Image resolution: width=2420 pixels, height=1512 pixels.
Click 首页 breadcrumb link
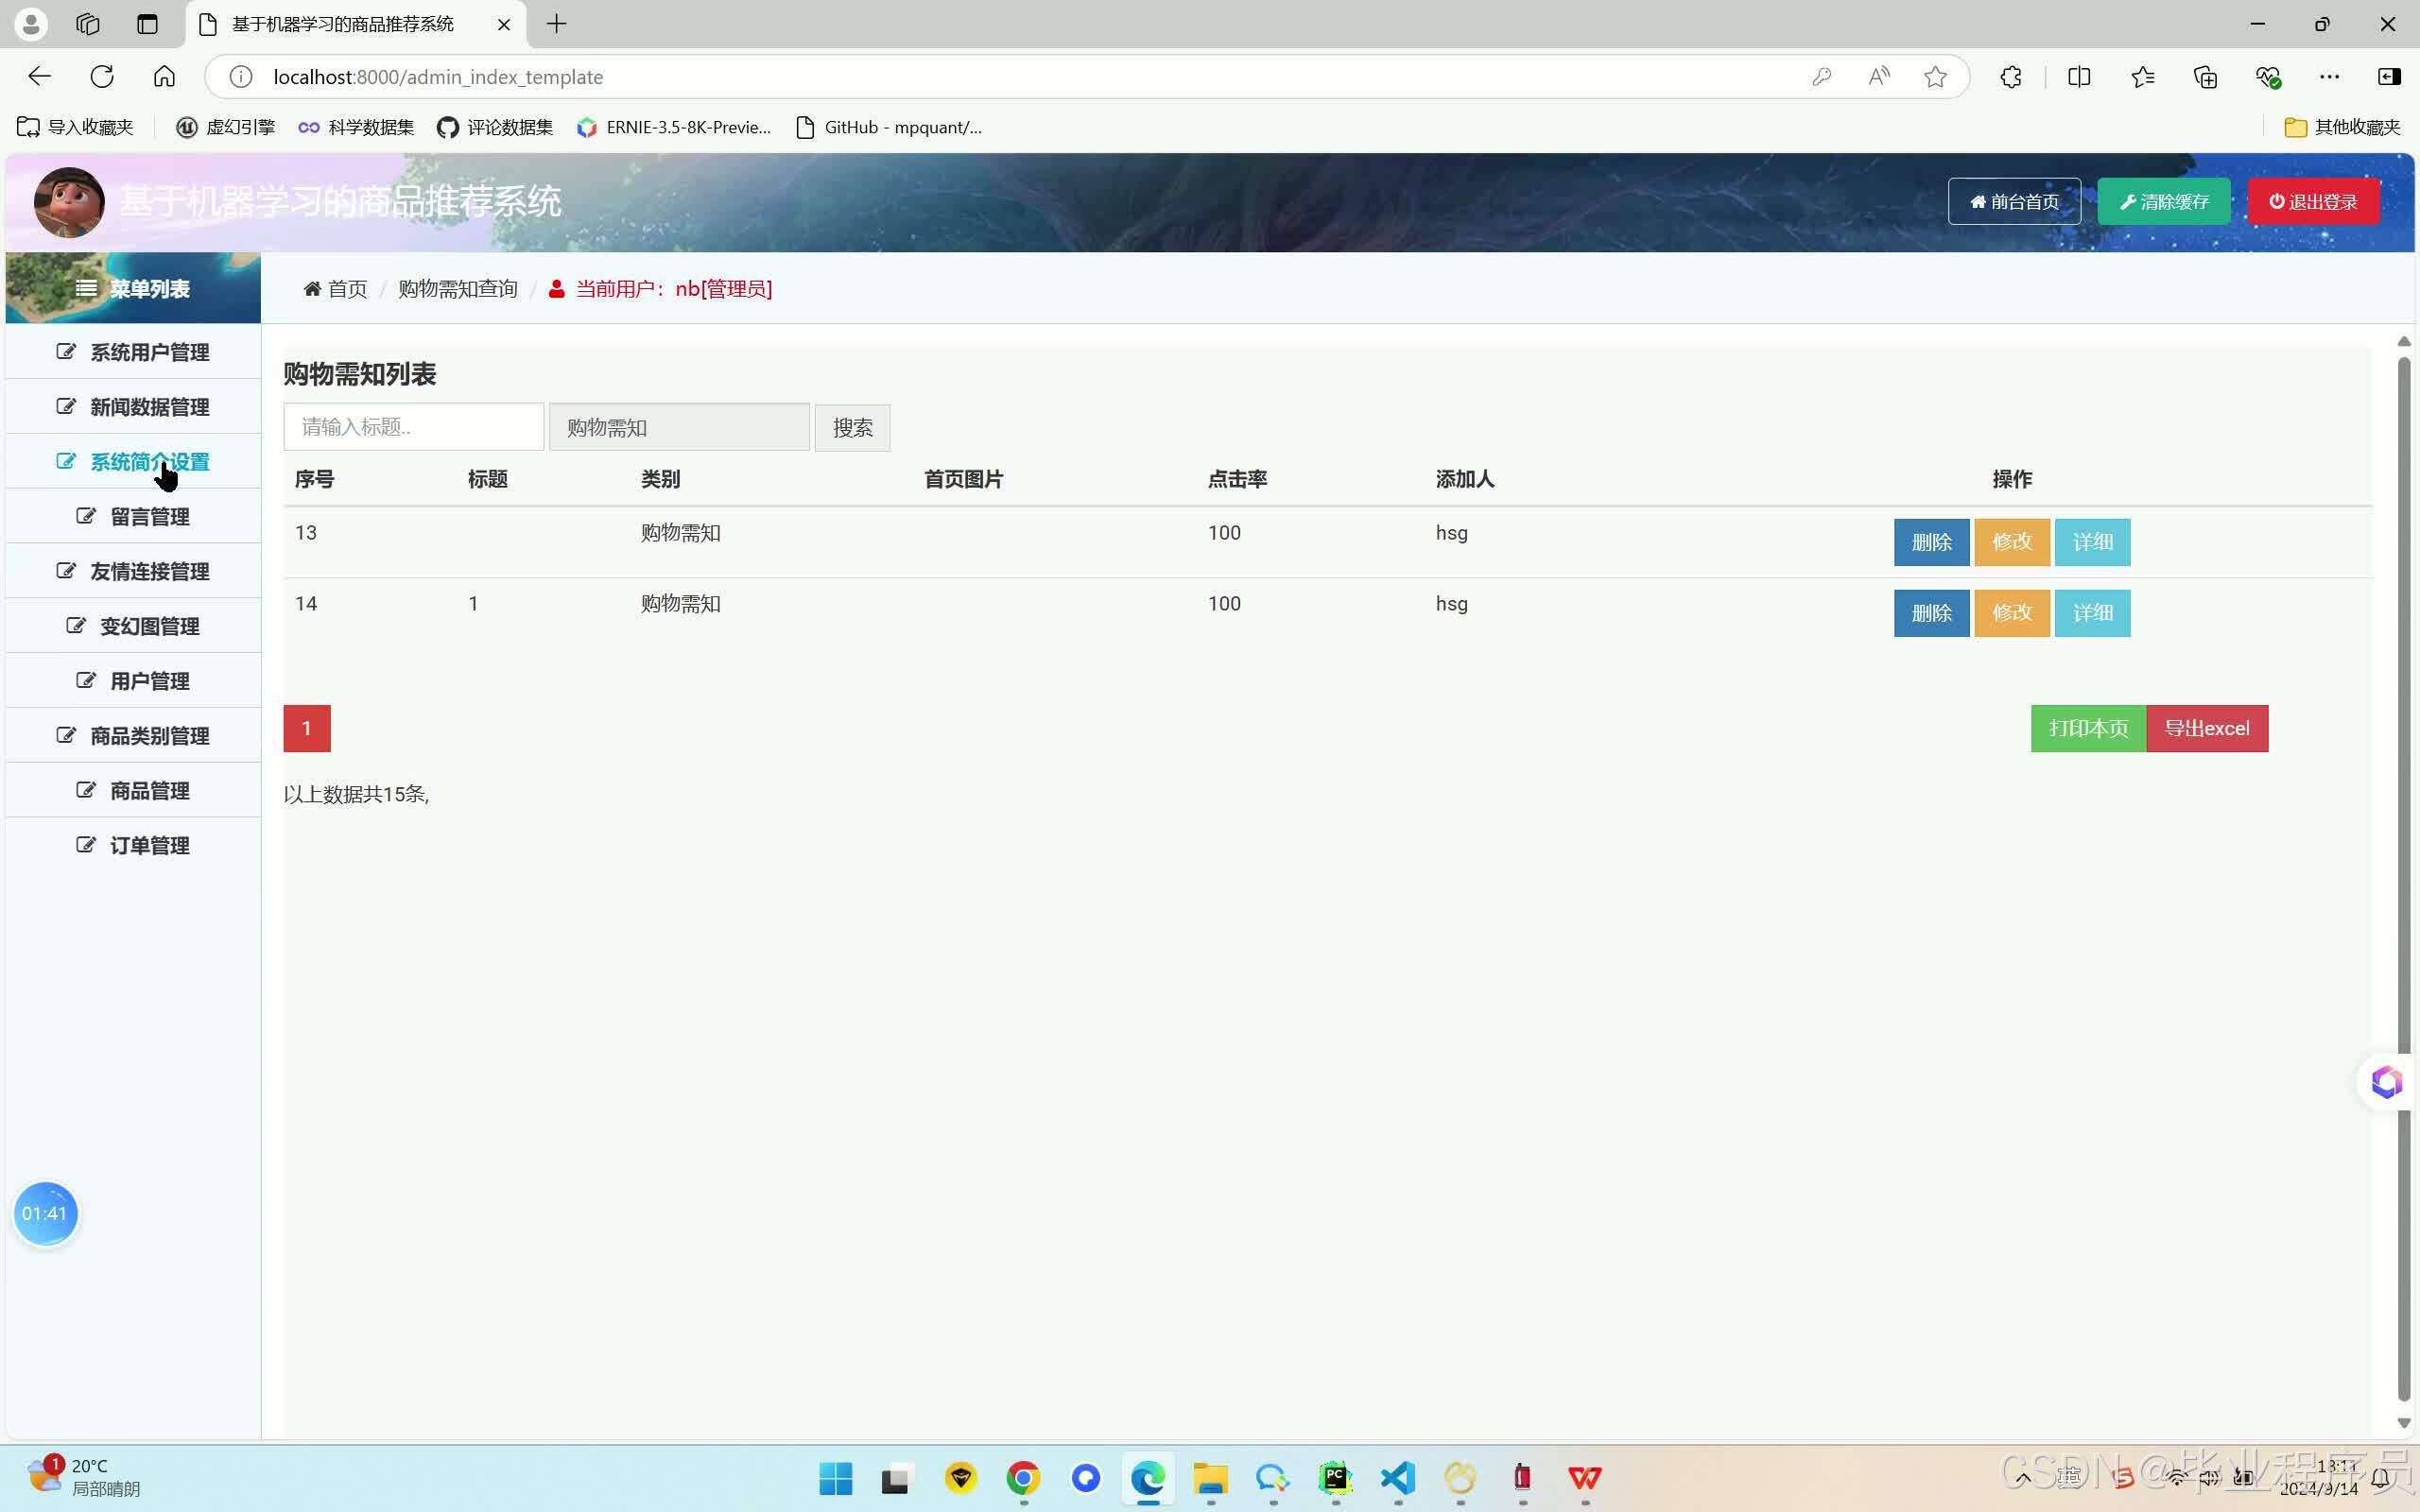[x=336, y=289]
